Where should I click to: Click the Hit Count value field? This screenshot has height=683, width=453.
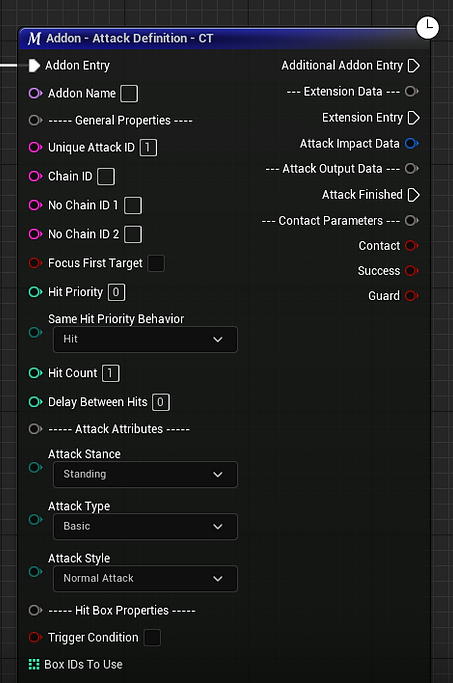coord(111,373)
